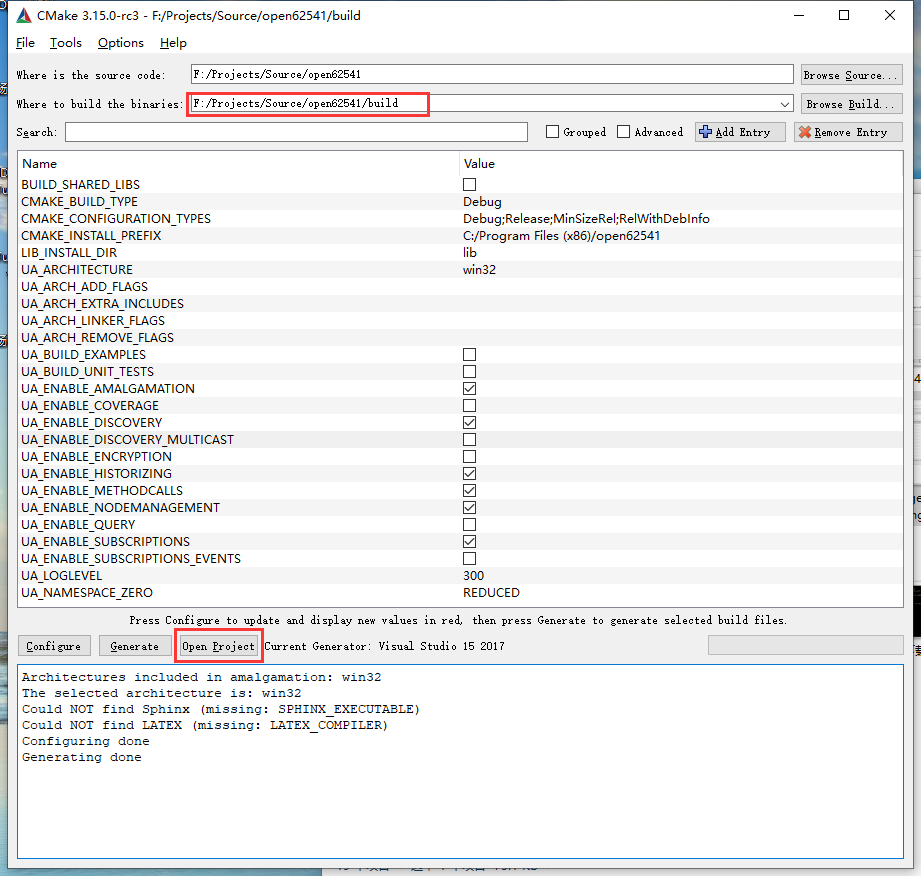
Task: Click the blue plus Add Entry icon
Action: coord(705,132)
